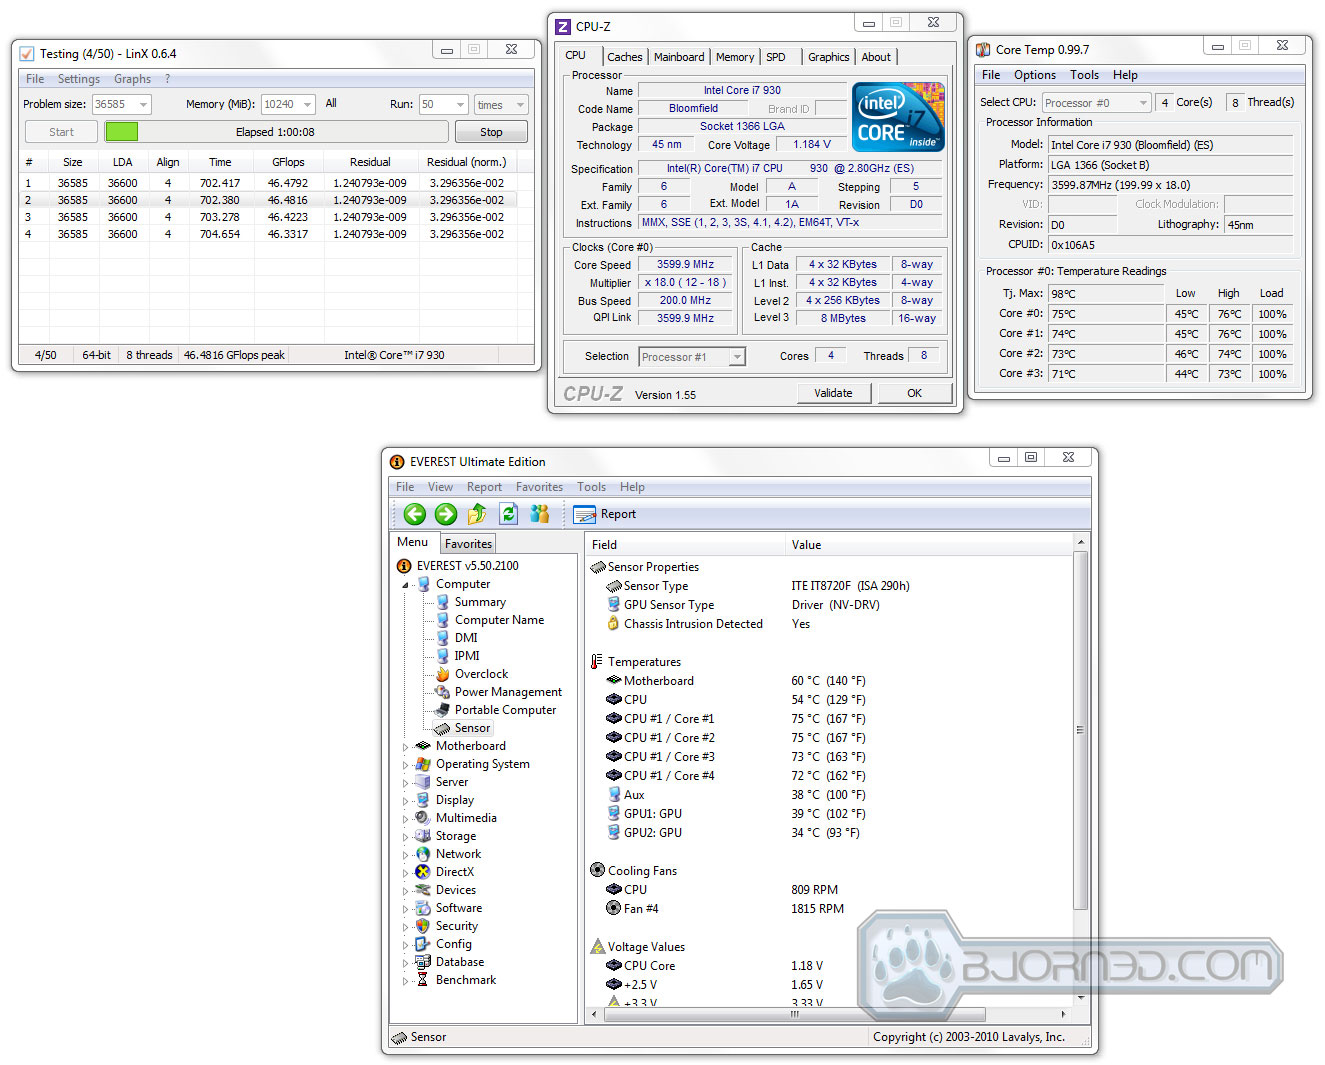Click the Database icon in EVEREST tree
The image size is (1325, 1065).
point(423,962)
